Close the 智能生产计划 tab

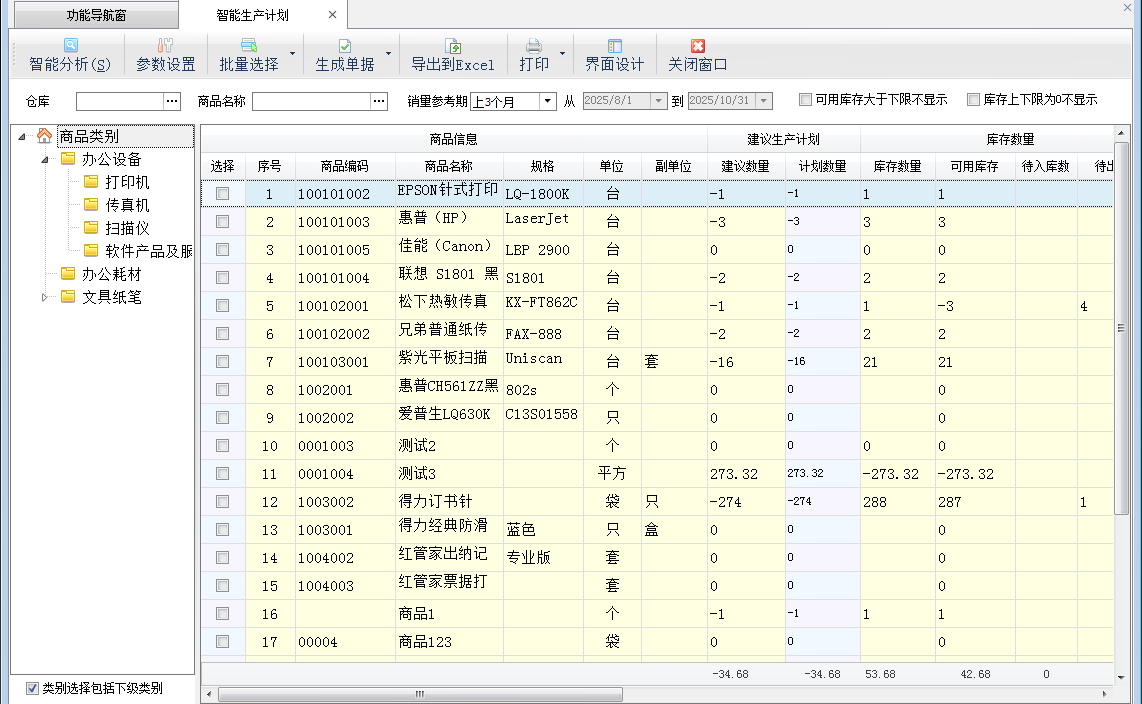[332, 16]
